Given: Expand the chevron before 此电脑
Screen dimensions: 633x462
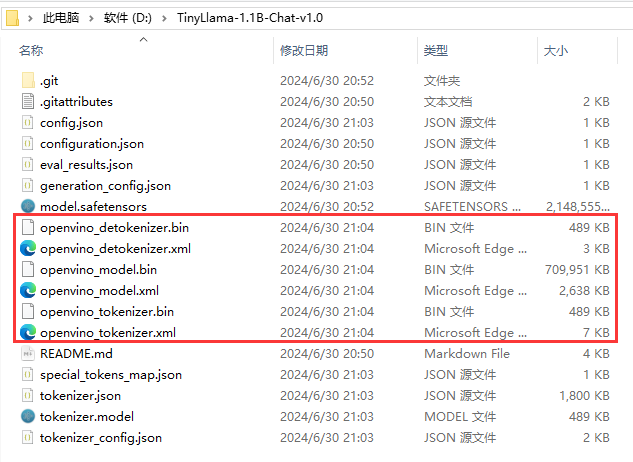Looking at the screenshot, I should coord(30,18).
